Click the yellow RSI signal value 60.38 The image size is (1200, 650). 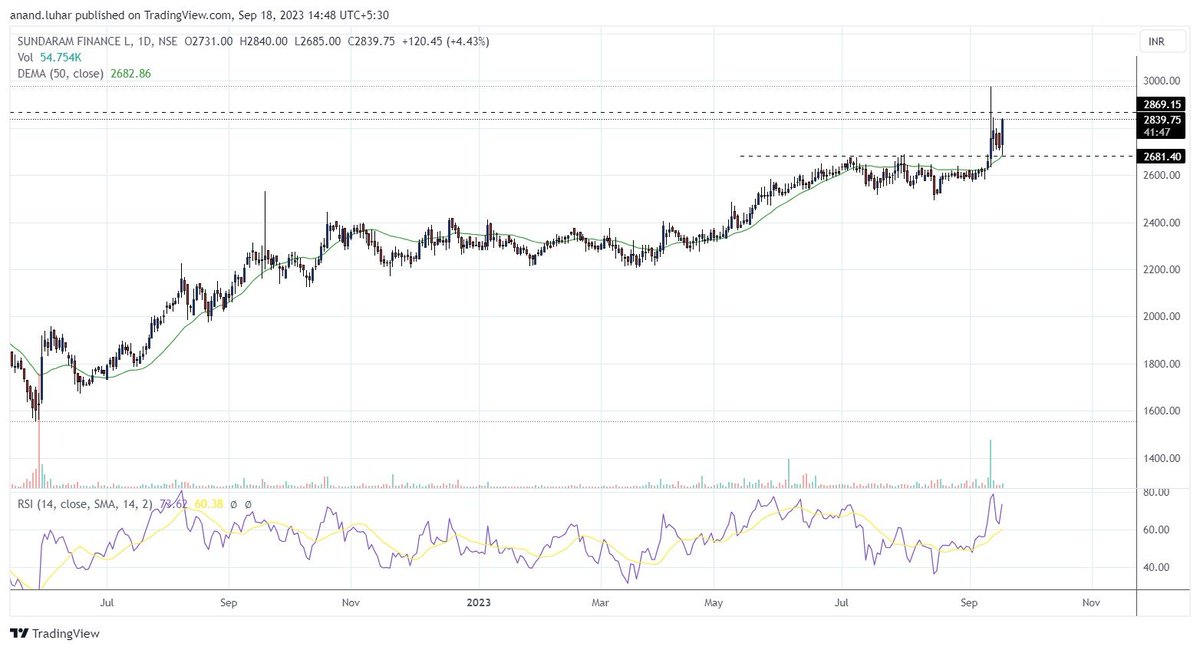pyautogui.click(x=209, y=503)
